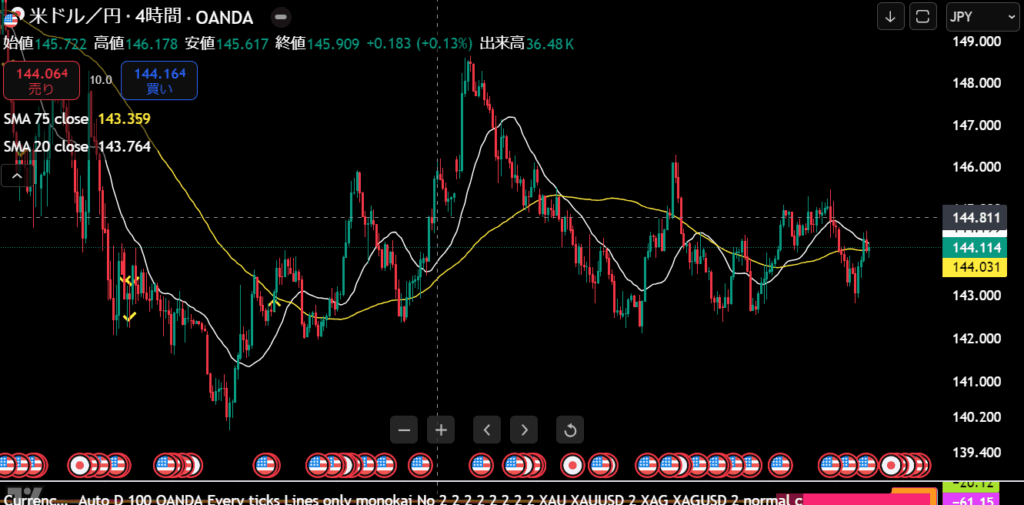Click the bottom indicator legend starting with Currenc...
Screen dimensions: 1024x505
(401, 500)
